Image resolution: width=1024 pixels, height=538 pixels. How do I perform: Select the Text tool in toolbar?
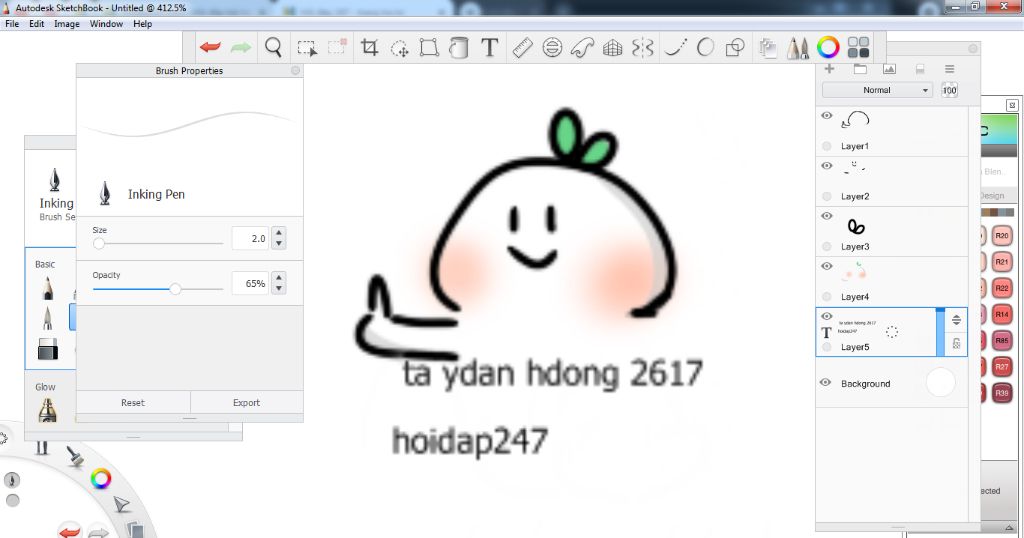point(490,48)
